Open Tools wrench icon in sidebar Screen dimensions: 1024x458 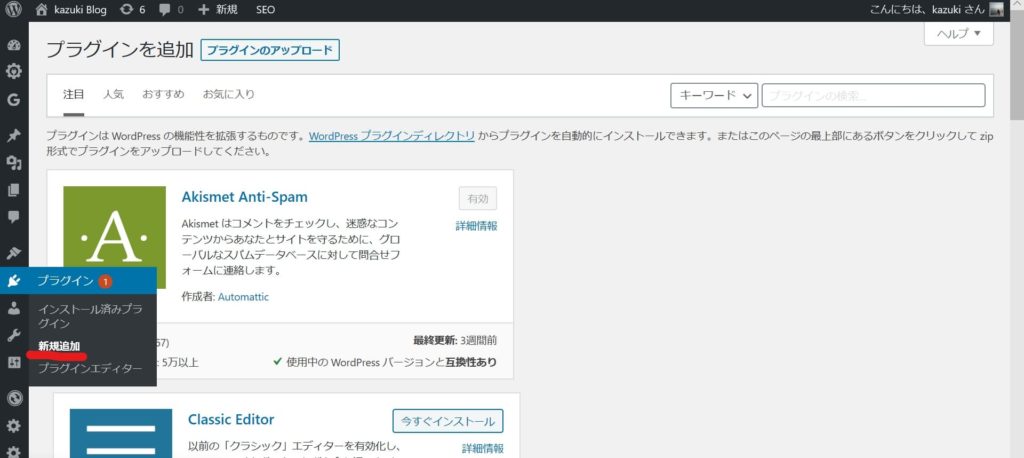pos(14,335)
